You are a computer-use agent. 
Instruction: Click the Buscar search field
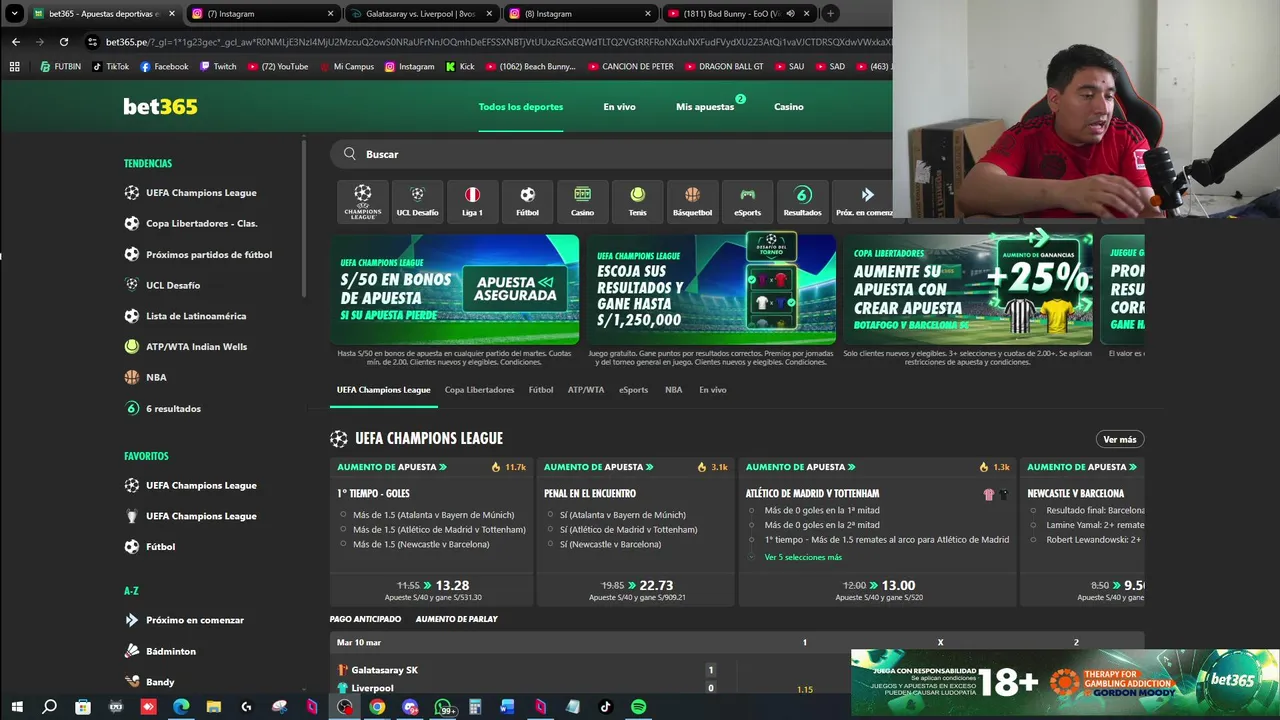tap(612, 154)
